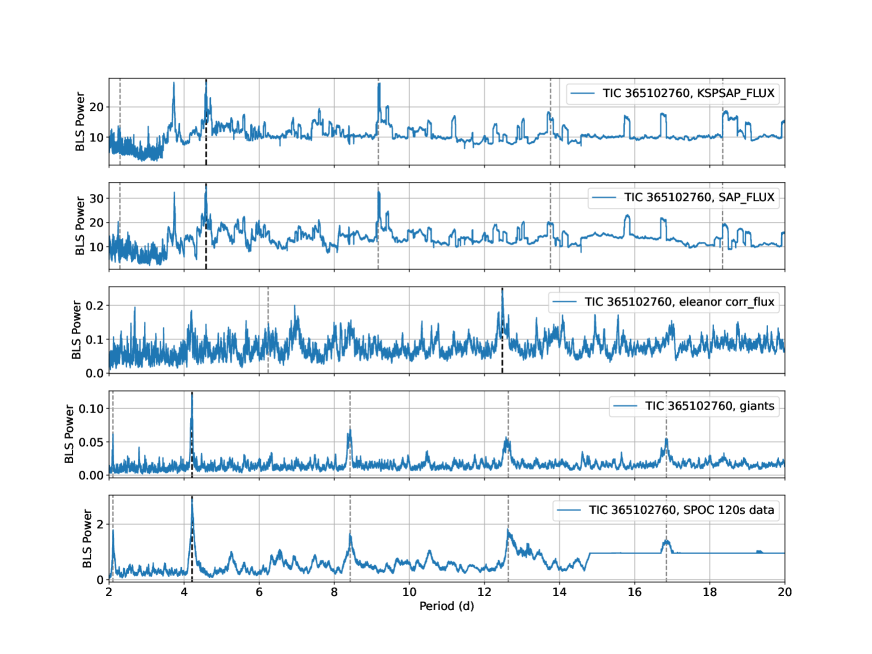Click the bold dashed peak marker in SAP_FLUX panel

point(206,226)
